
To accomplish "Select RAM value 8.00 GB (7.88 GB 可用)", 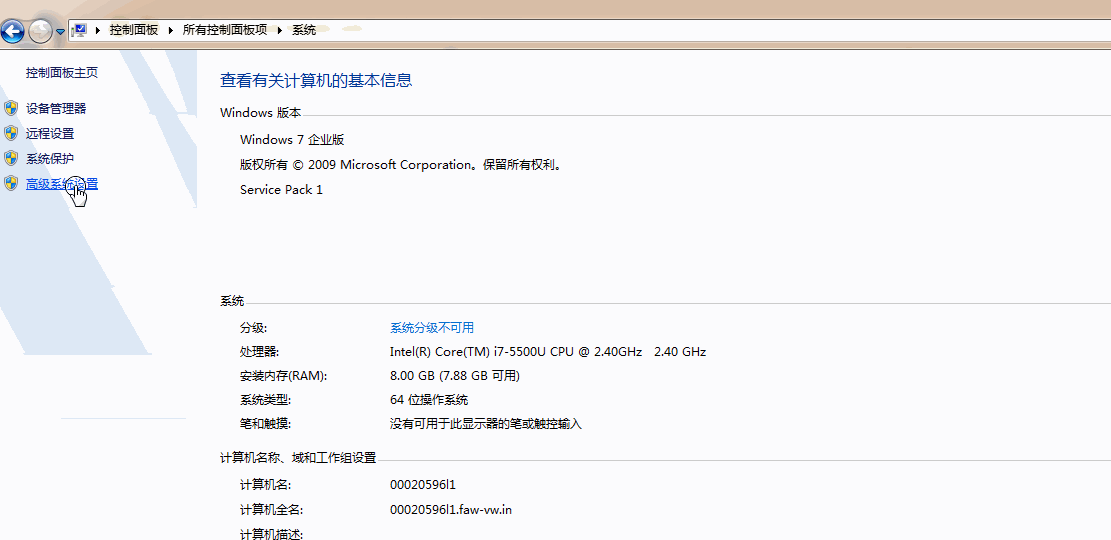I will 455,376.
